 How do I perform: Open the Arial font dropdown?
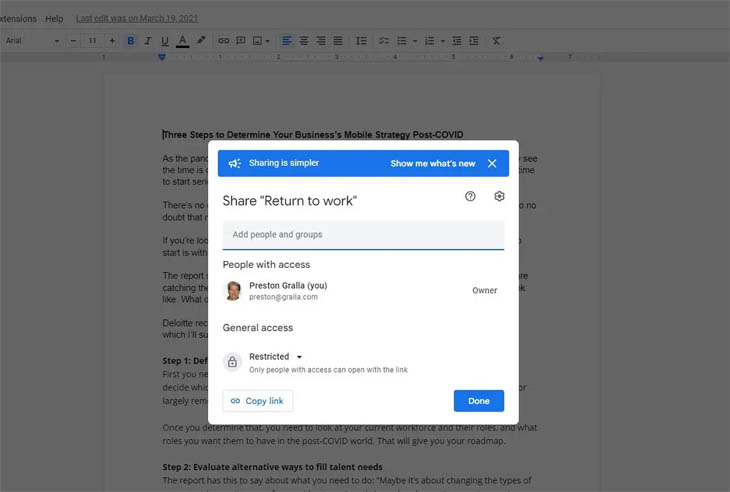[x=33, y=41]
